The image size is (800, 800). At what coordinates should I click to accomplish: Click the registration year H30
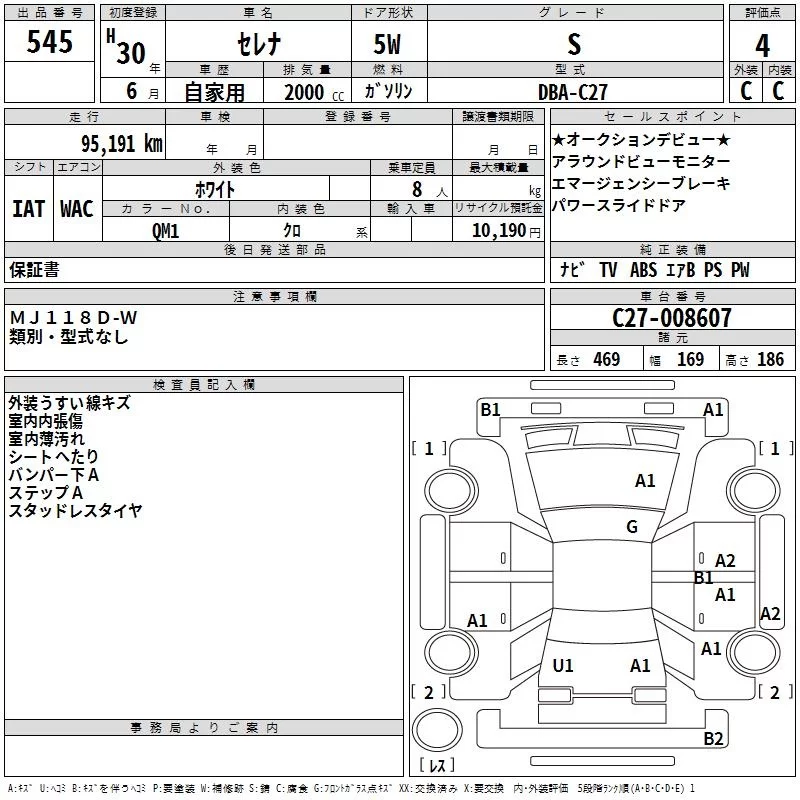pyautogui.click(x=126, y=47)
